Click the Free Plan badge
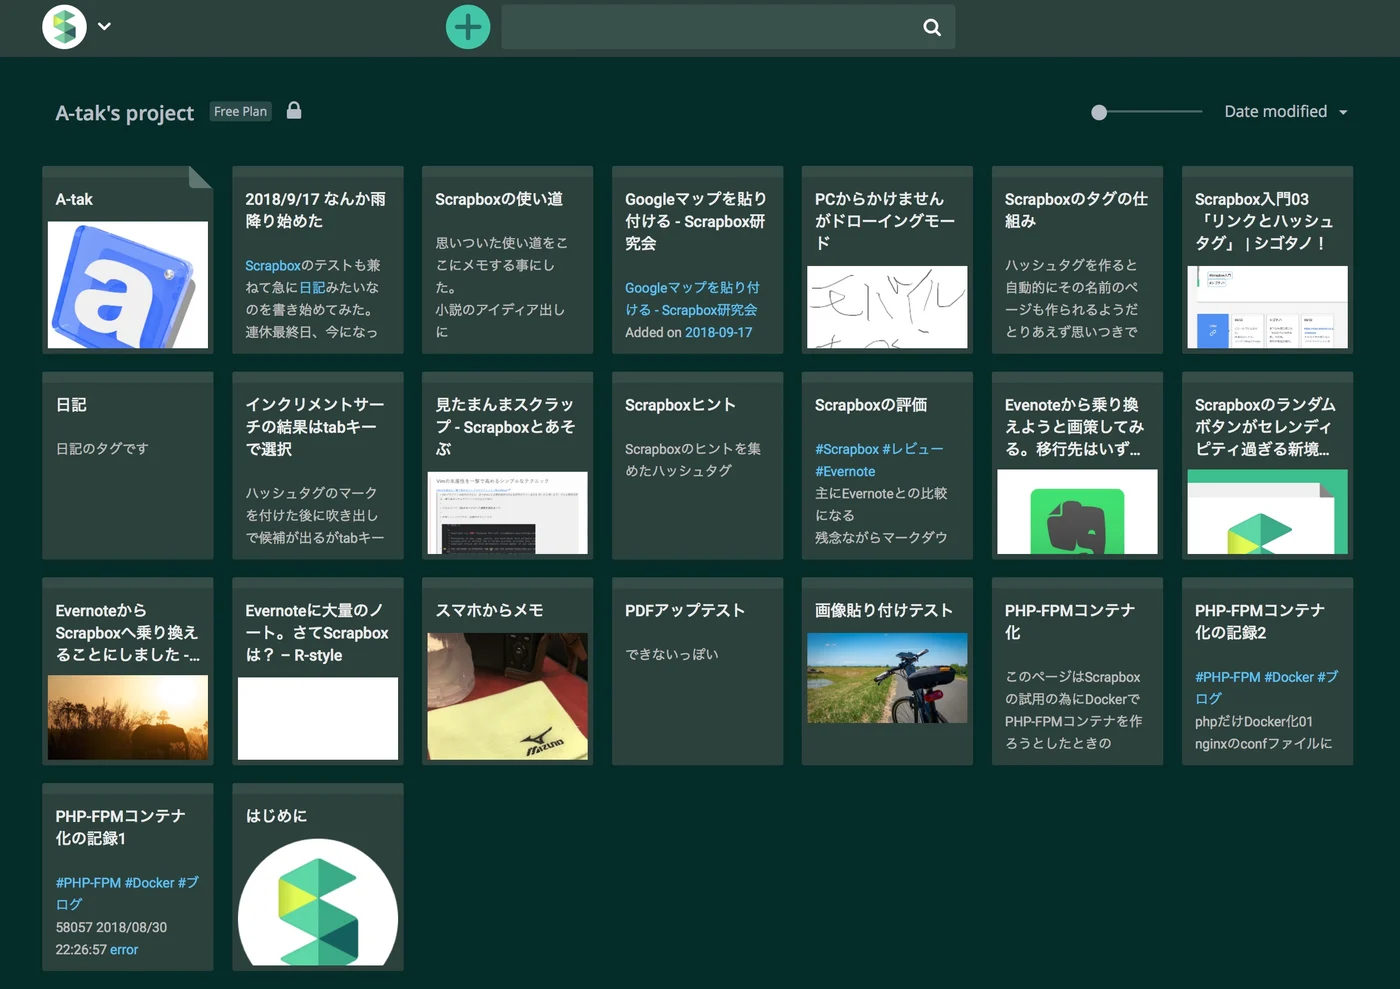Viewport: 1400px width, 989px height. click(x=240, y=111)
